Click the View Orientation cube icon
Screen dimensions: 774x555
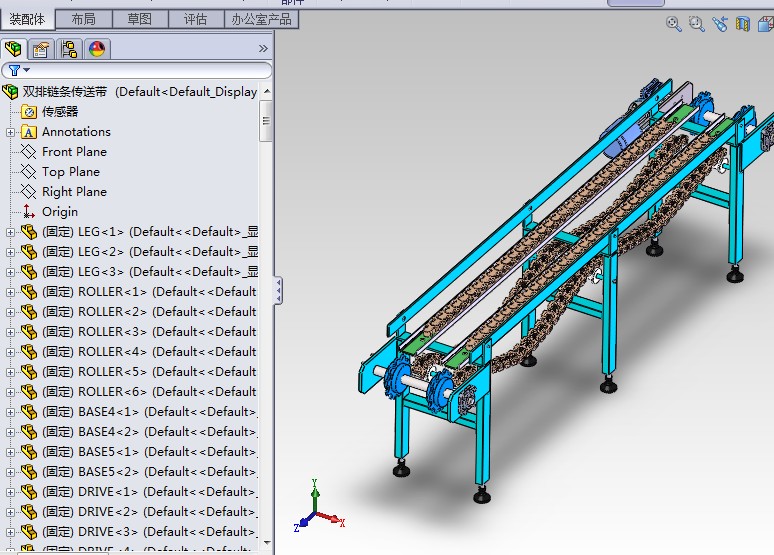(766, 23)
